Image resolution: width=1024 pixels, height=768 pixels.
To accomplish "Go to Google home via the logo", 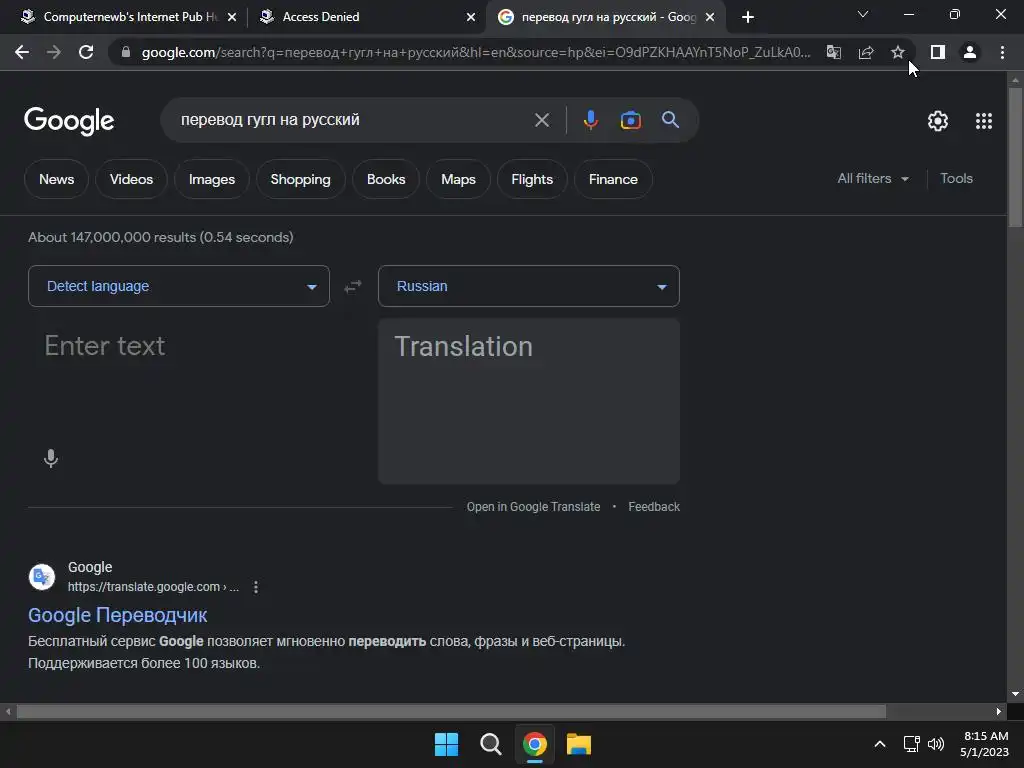I will 69,121.
